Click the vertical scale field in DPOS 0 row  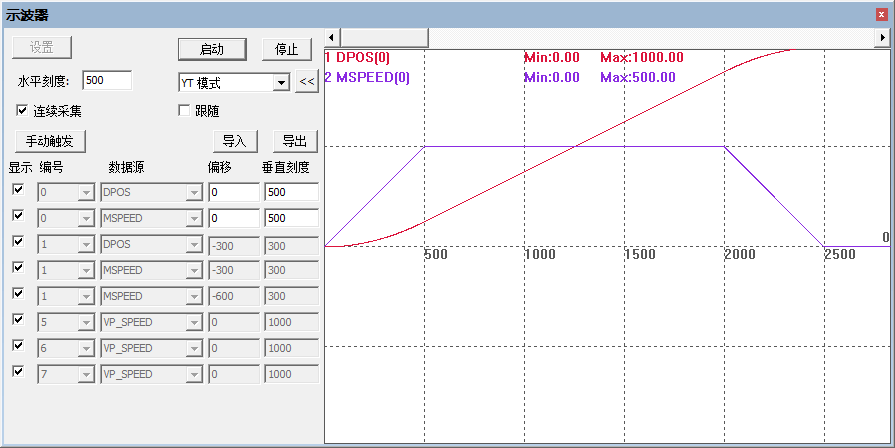292,192
